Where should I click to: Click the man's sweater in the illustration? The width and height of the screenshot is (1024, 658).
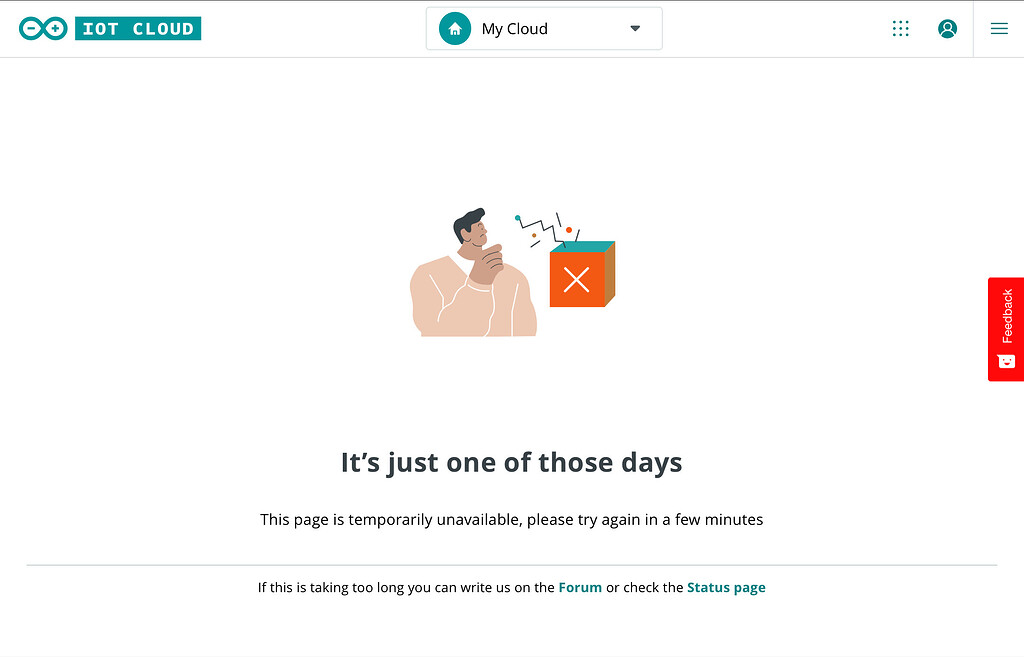(x=473, y=300)
